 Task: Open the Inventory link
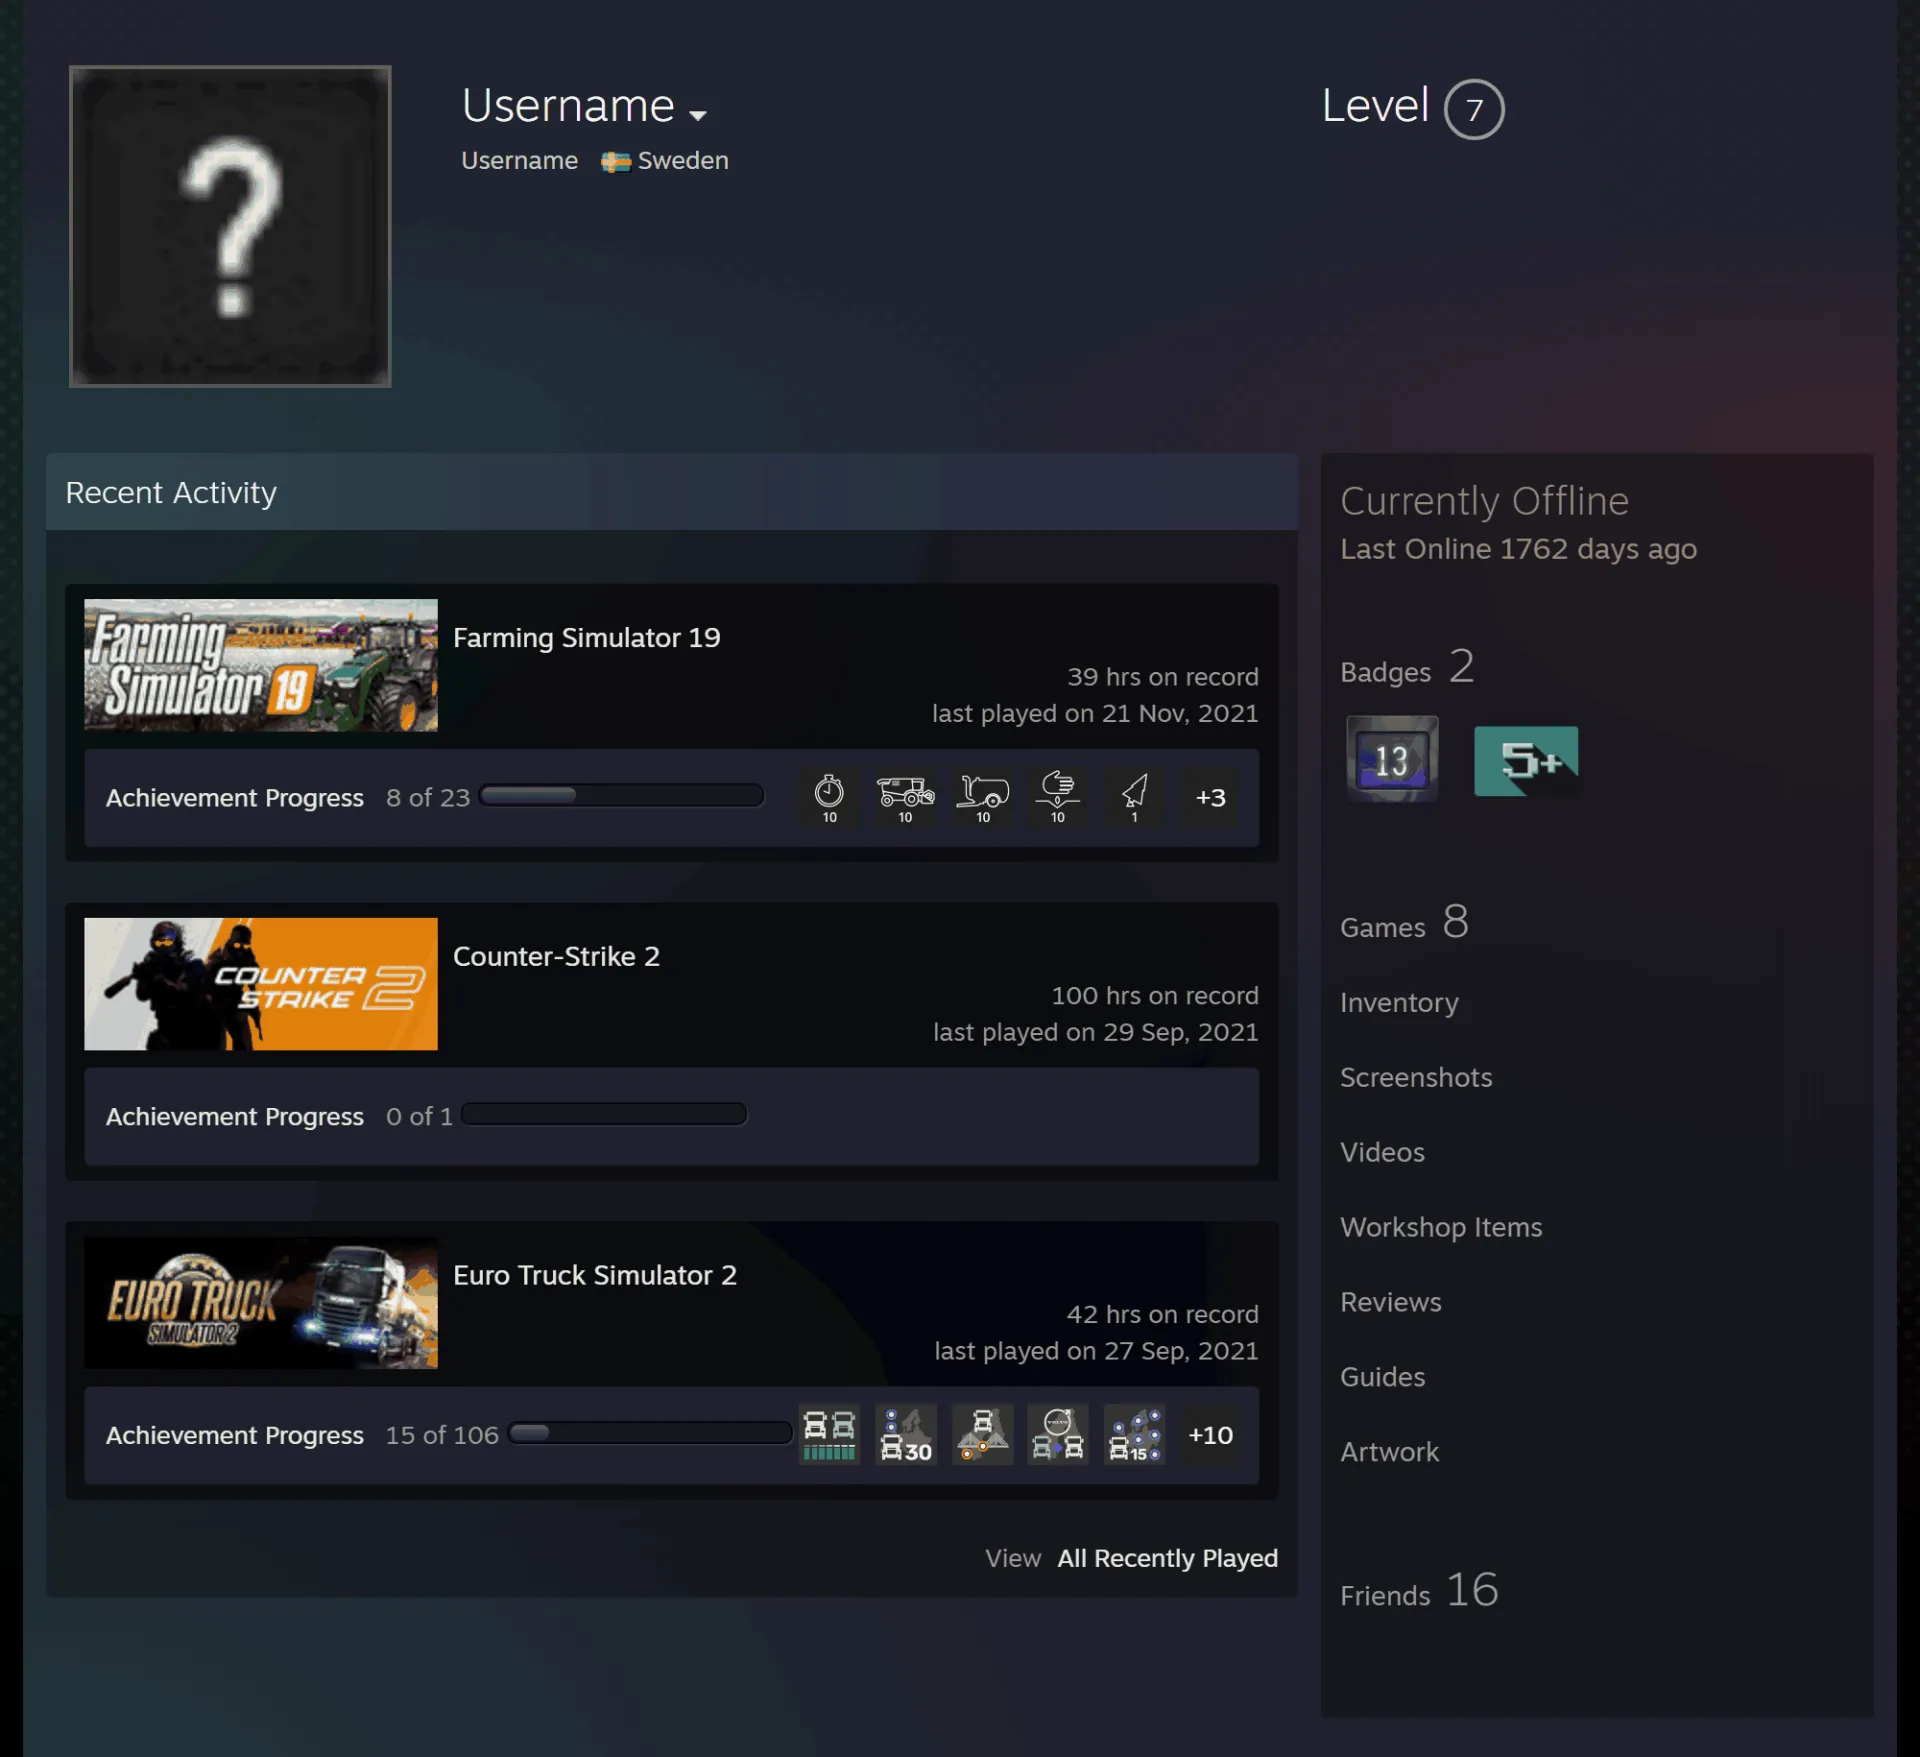pyautogui.click(x=1399, y=1002)
